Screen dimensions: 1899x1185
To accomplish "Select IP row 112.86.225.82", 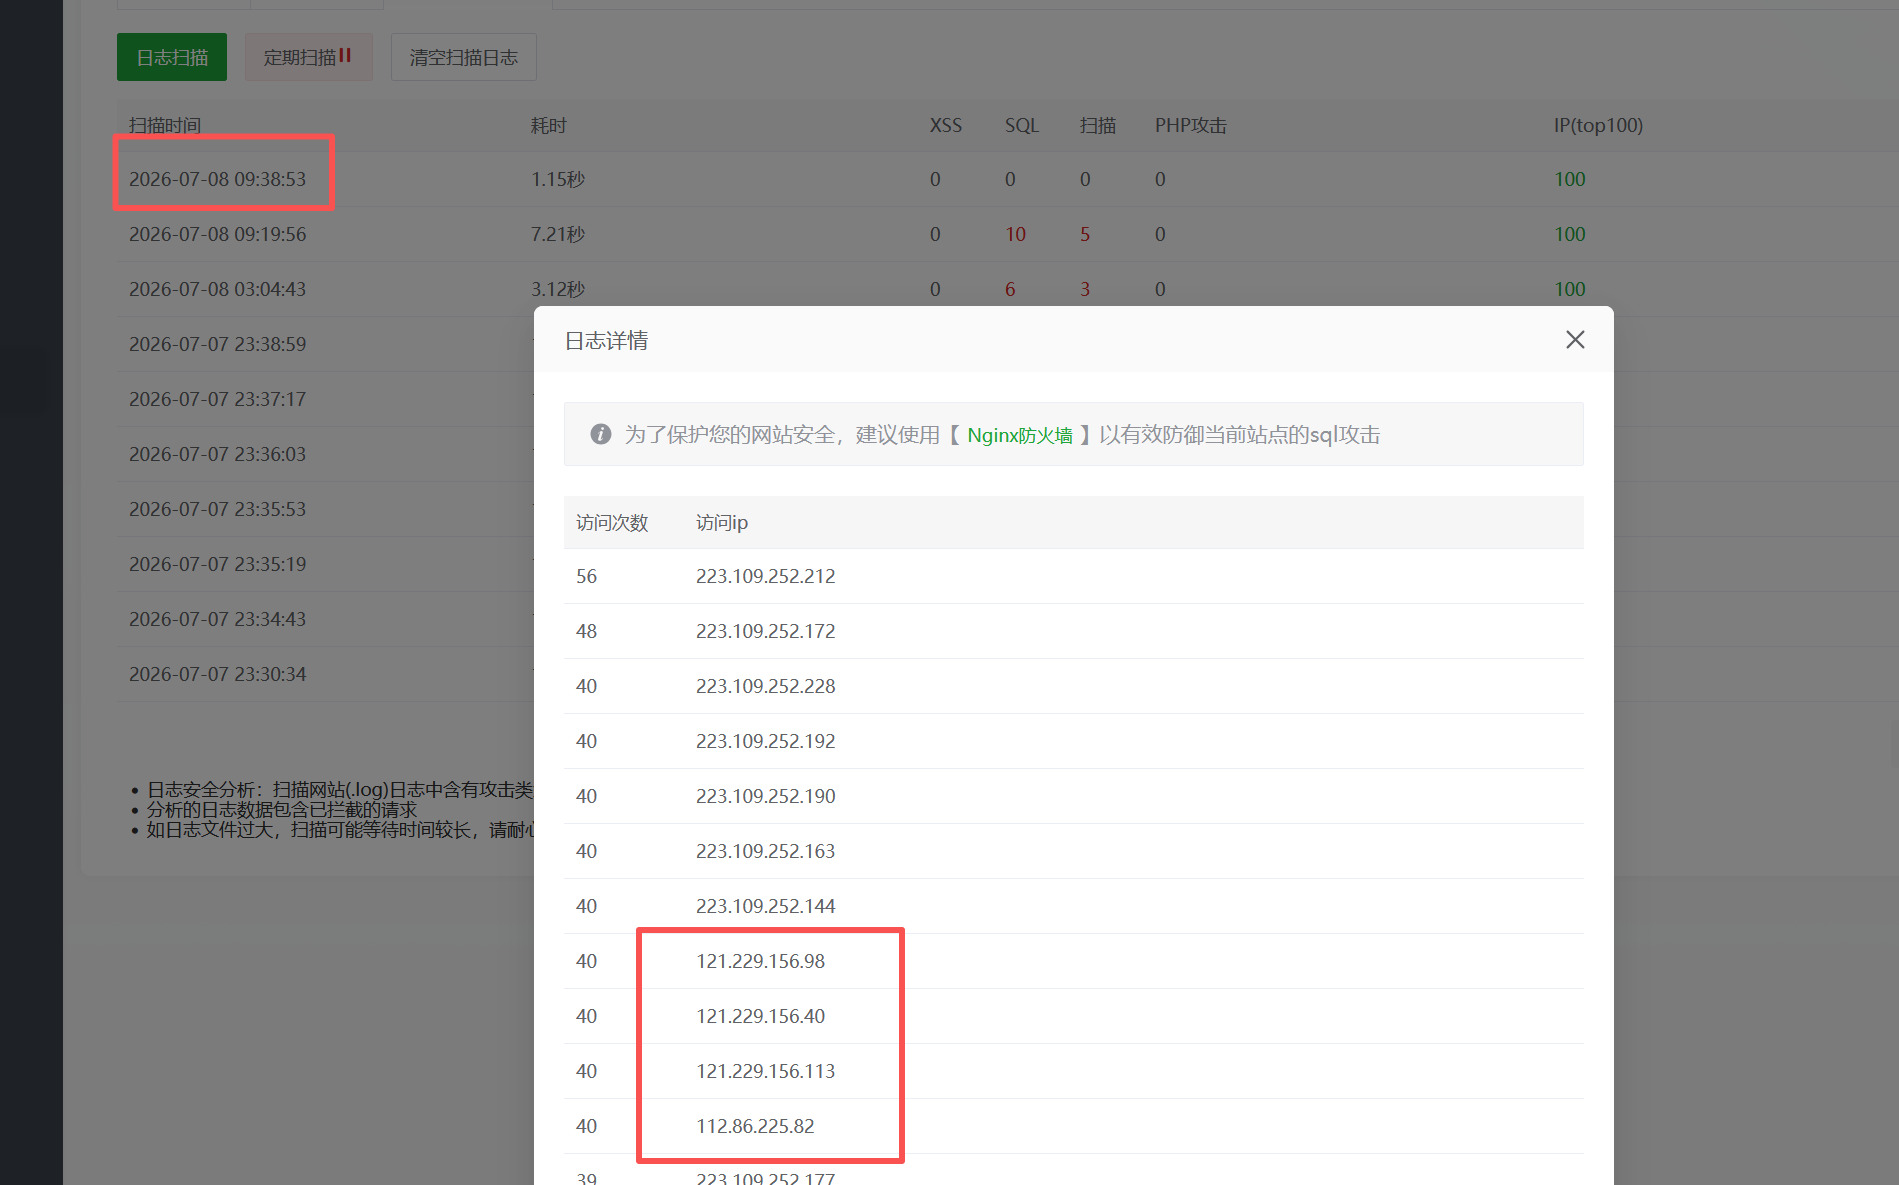I will click(1074, 1126).
